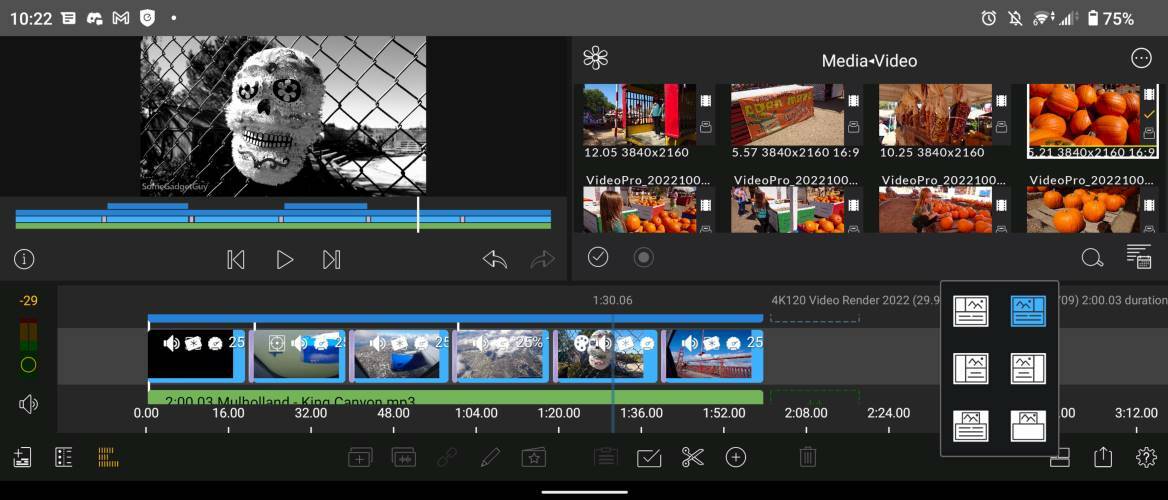
Task: Open the settings gear in bottom toolbar
Action: 1146,457
